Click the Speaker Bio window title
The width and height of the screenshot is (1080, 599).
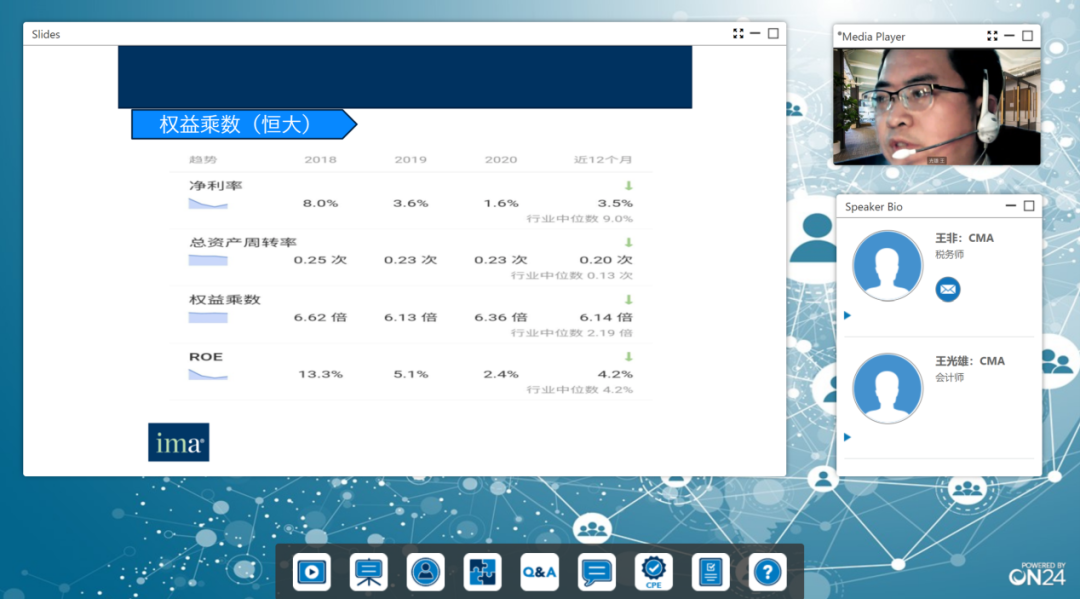click(x=873, y=207)
